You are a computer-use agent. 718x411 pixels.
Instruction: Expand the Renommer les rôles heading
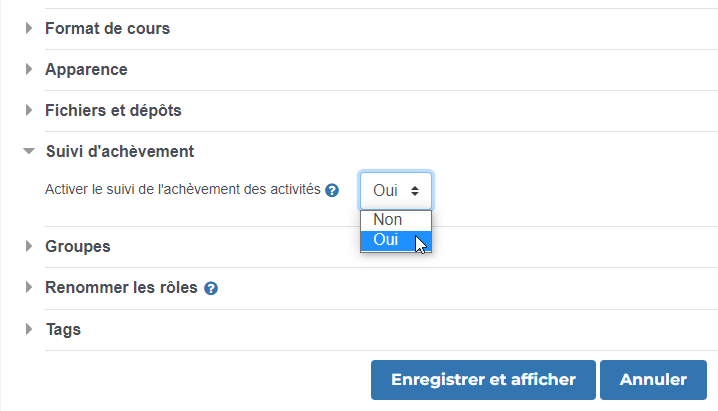(x=121, y=288)
